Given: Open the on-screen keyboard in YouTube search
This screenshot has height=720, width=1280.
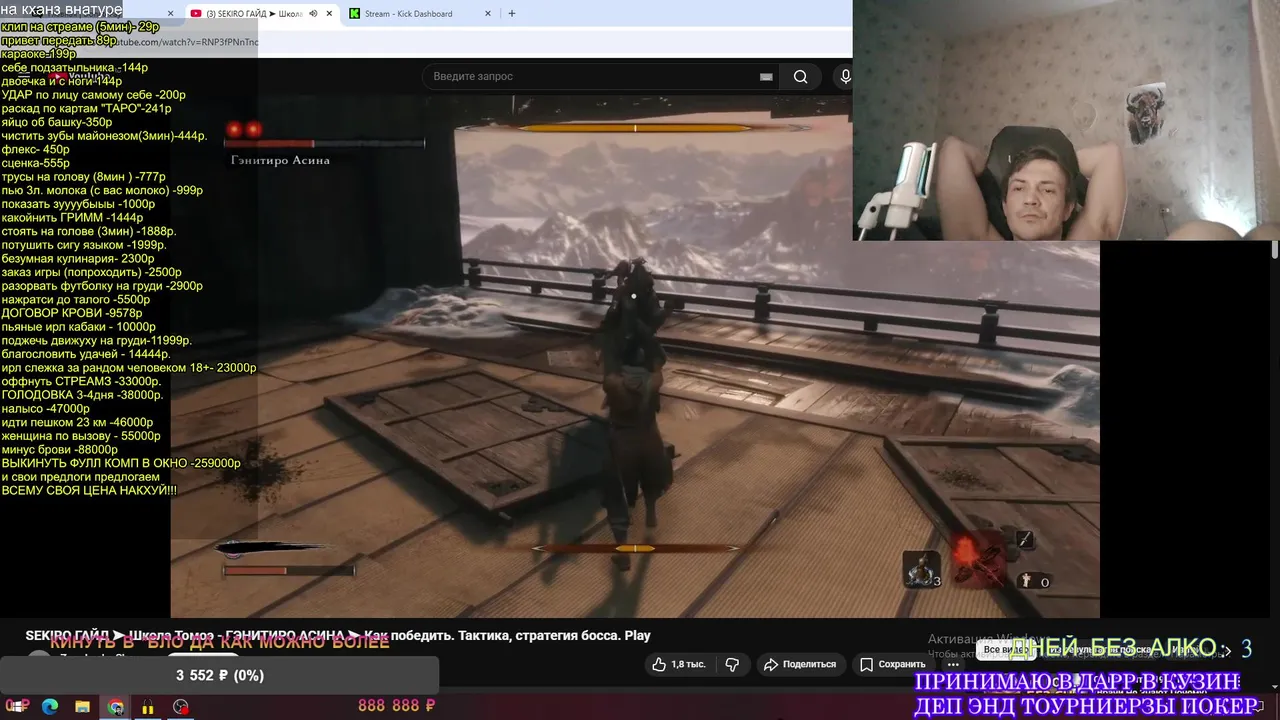Looking at the screenshot, I should point(766,77).
